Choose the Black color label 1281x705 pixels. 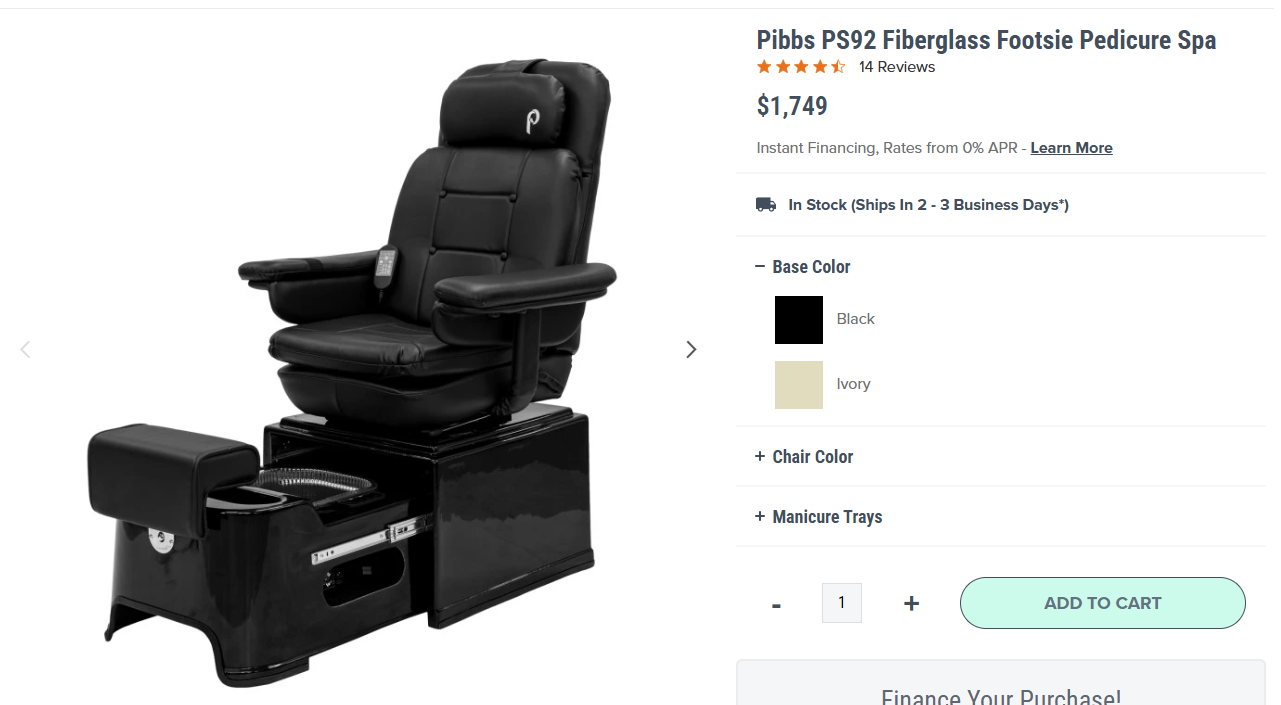click(856, 319)
